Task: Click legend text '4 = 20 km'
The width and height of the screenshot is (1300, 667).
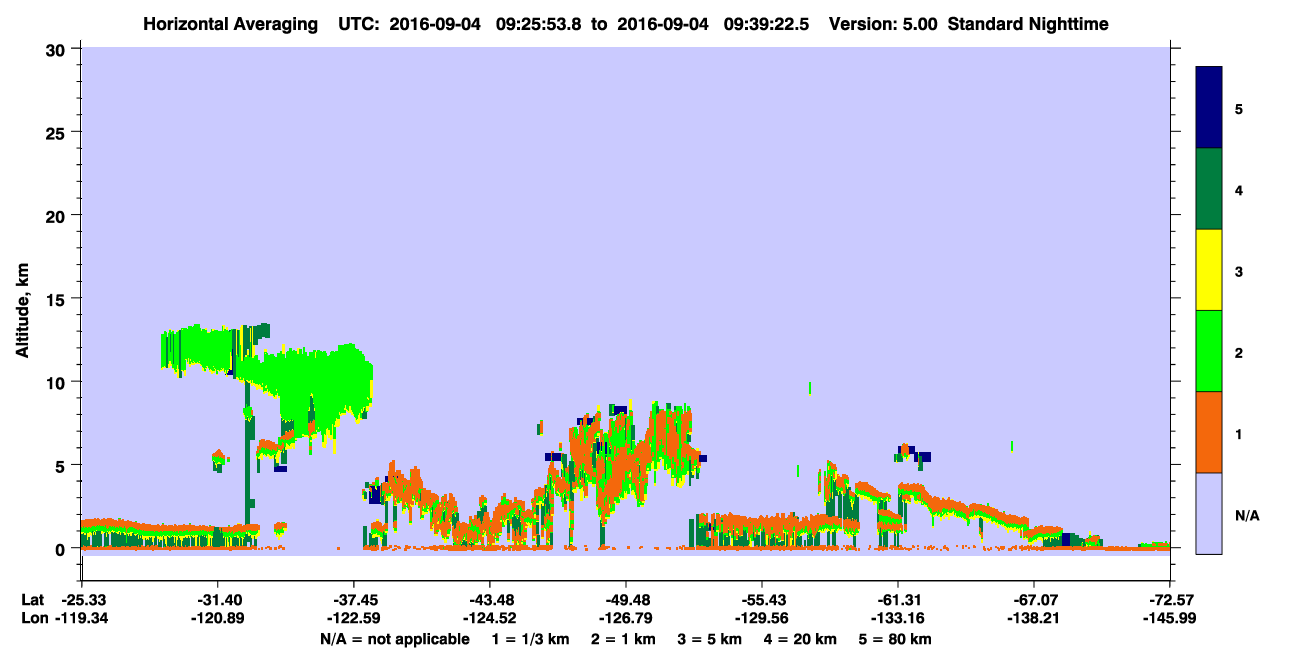Action: (x=802, y=640)
